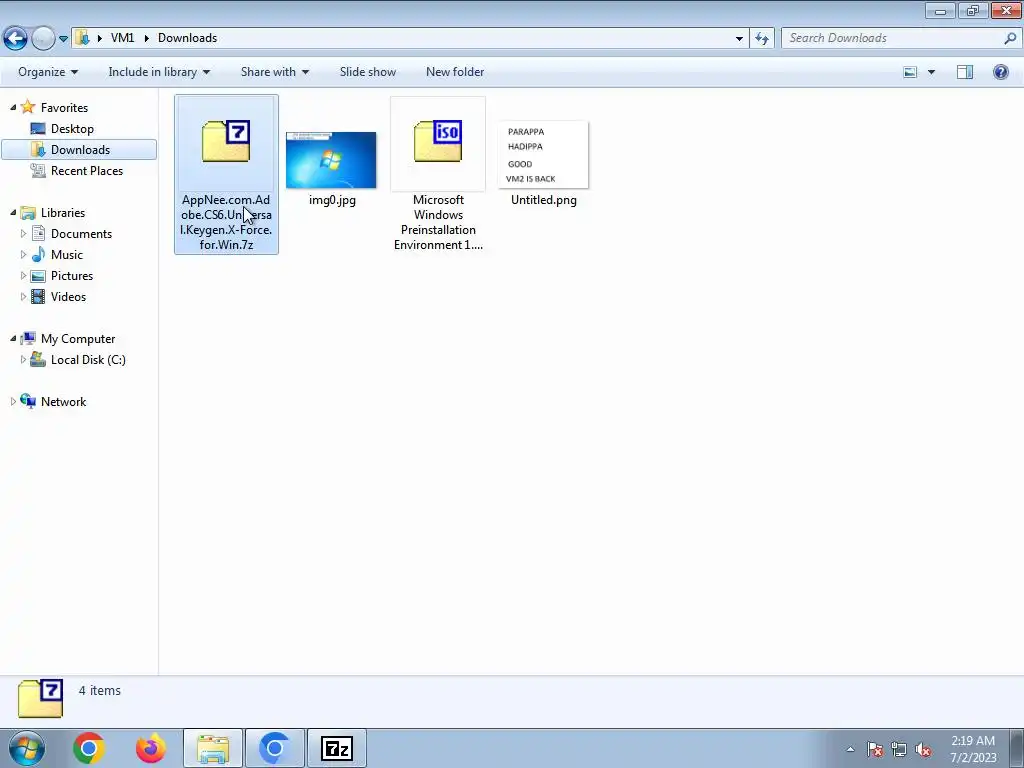Change your view icon button
The height and width of the screenshot is (768, 1024).
pyautogui.click(x=910, y=72)
